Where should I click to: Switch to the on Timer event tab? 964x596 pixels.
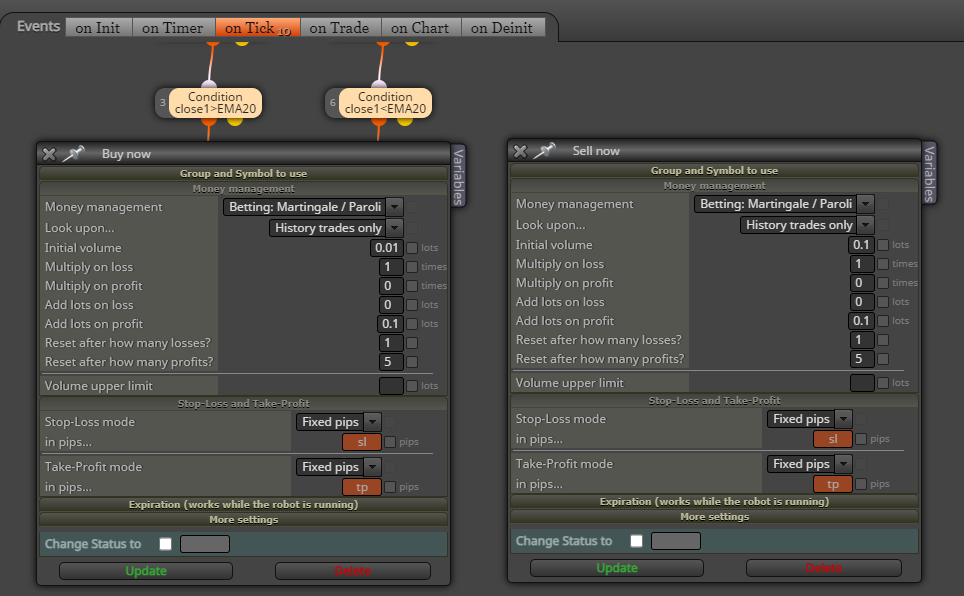[173, 28]
